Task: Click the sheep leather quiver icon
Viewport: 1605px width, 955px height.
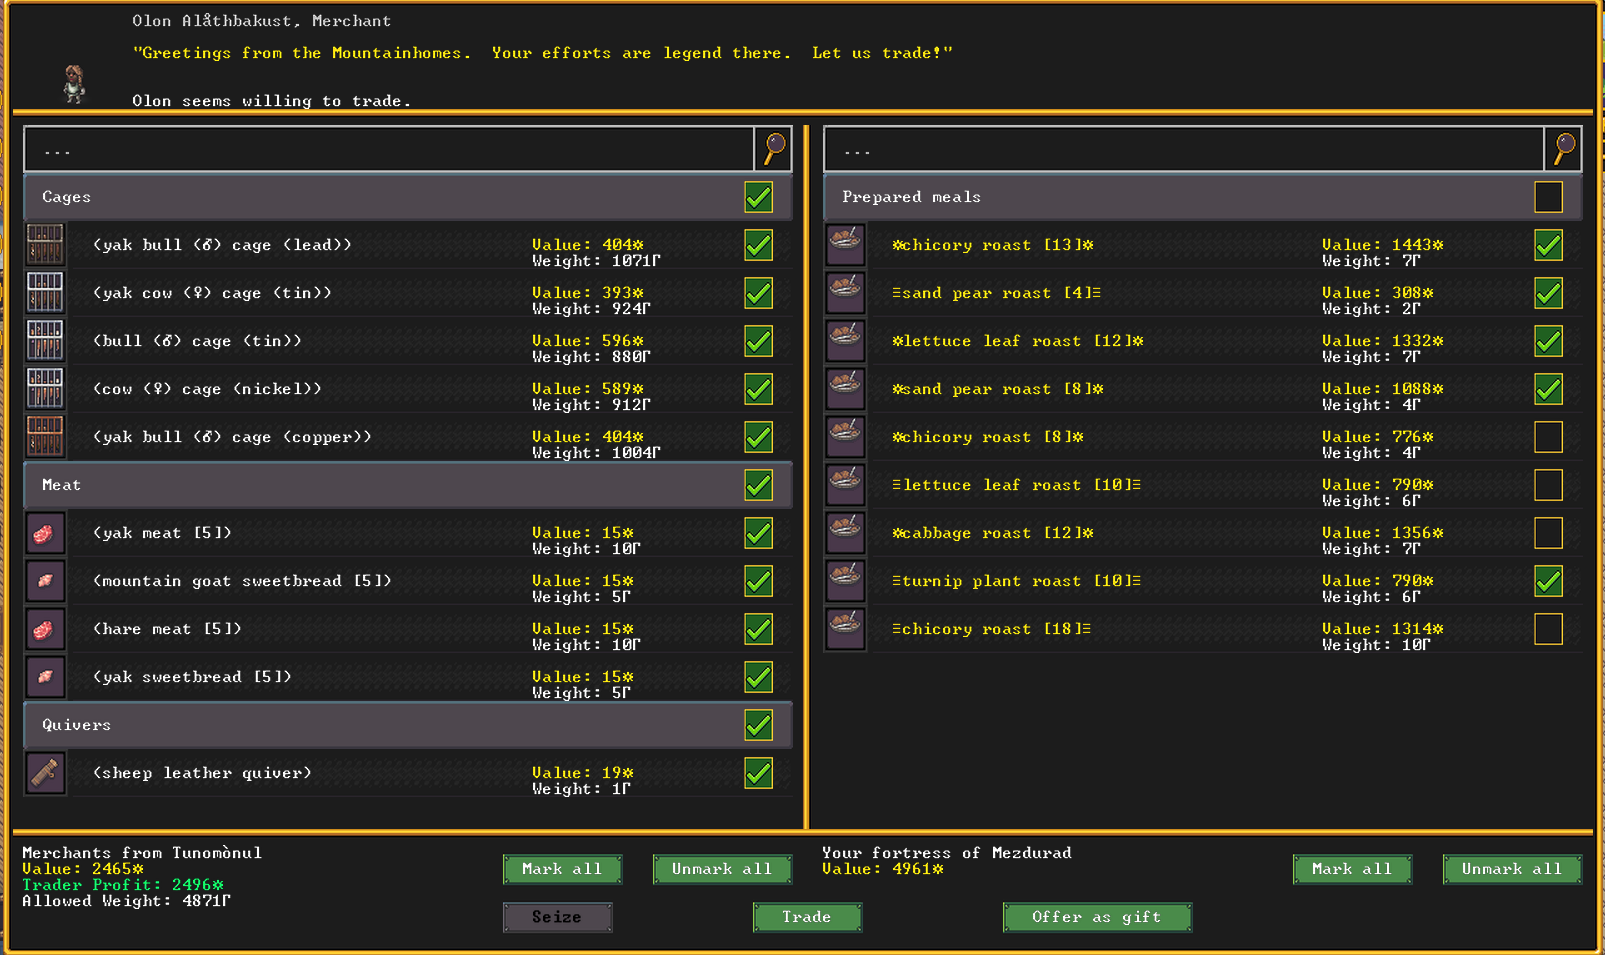Action: point(45,773)
